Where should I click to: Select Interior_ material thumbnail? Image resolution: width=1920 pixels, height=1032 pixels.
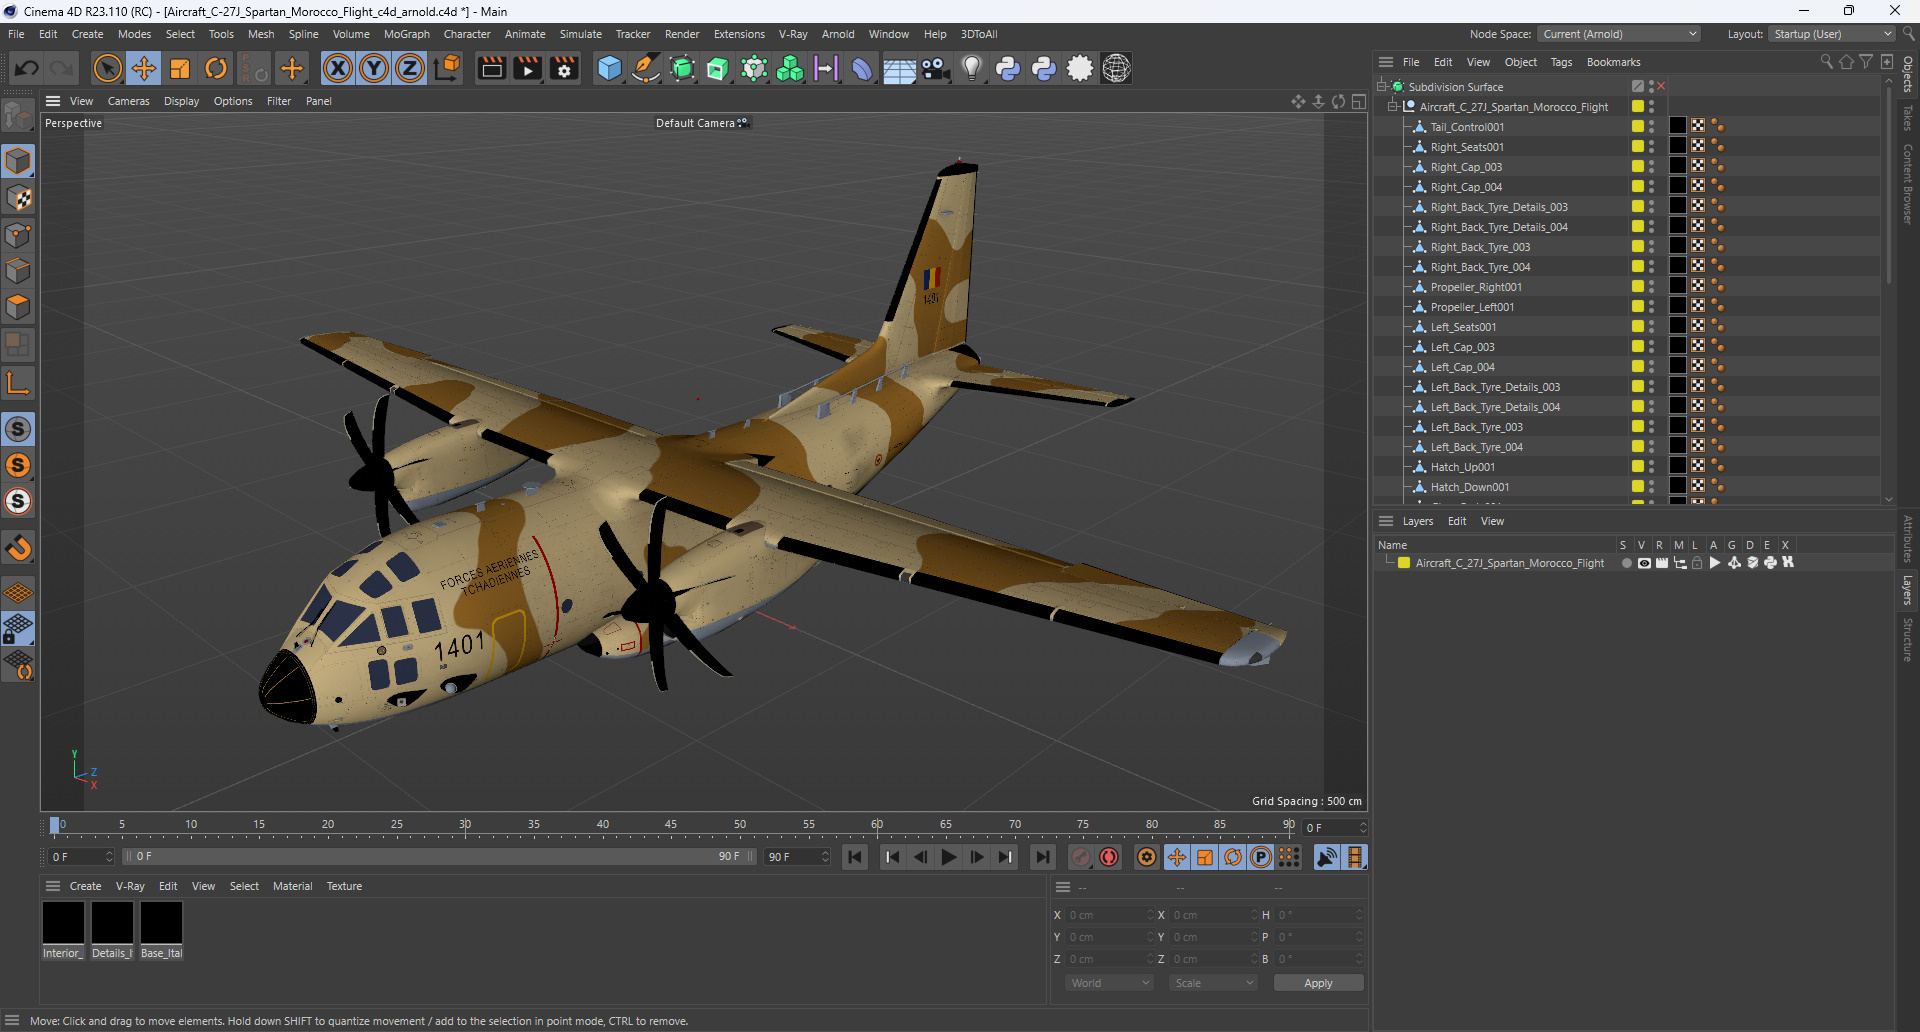click(63, 922)
